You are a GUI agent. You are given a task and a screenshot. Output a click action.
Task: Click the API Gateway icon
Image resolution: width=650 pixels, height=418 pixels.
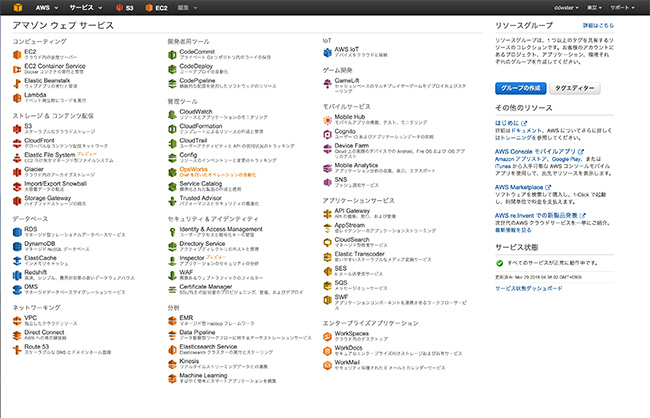[x=327, y=214]
